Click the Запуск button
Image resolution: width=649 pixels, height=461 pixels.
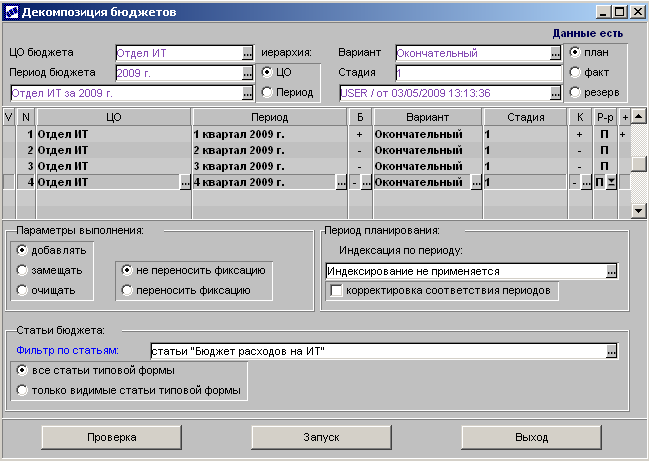(322, 437)
